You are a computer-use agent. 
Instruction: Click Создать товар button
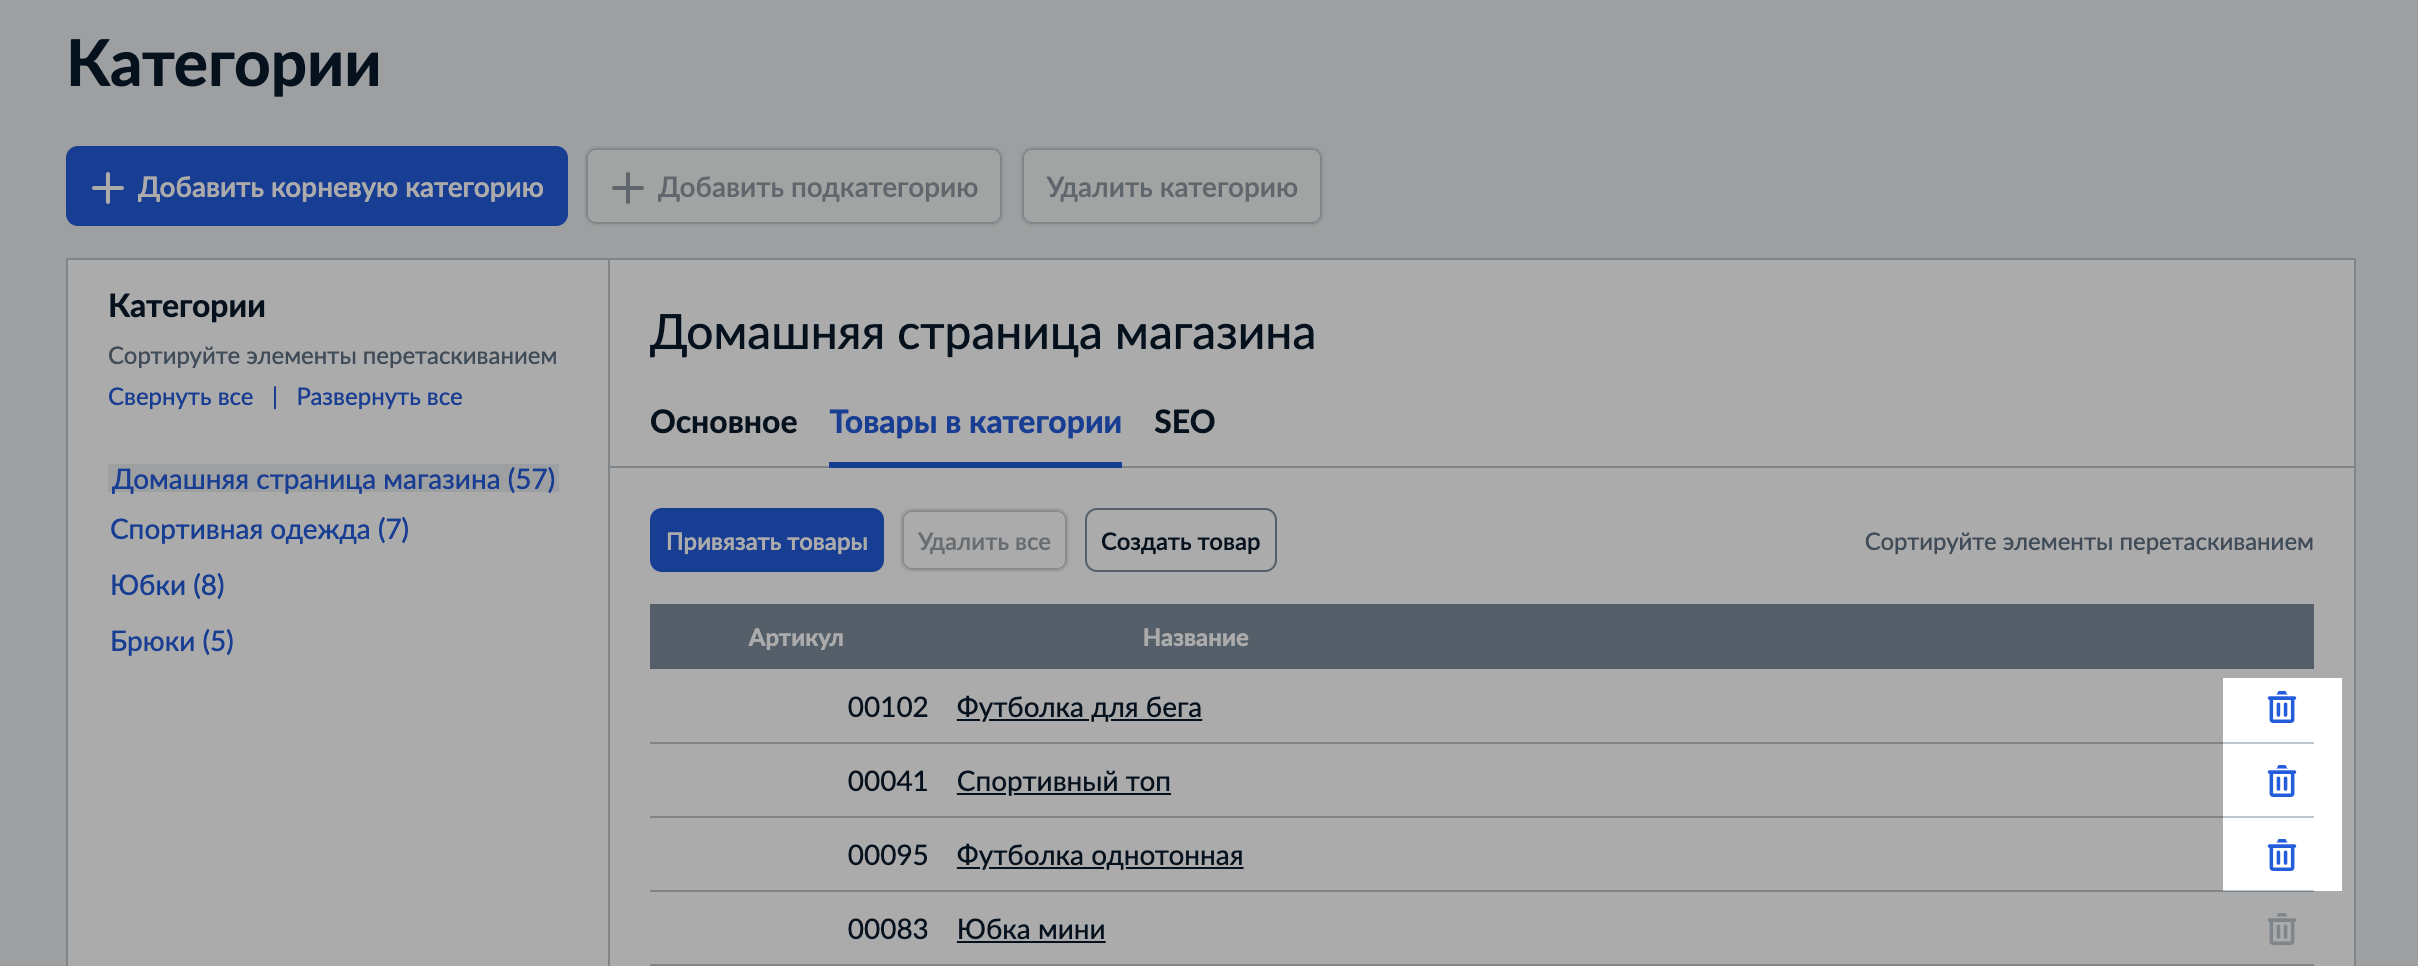(1180, 540)
